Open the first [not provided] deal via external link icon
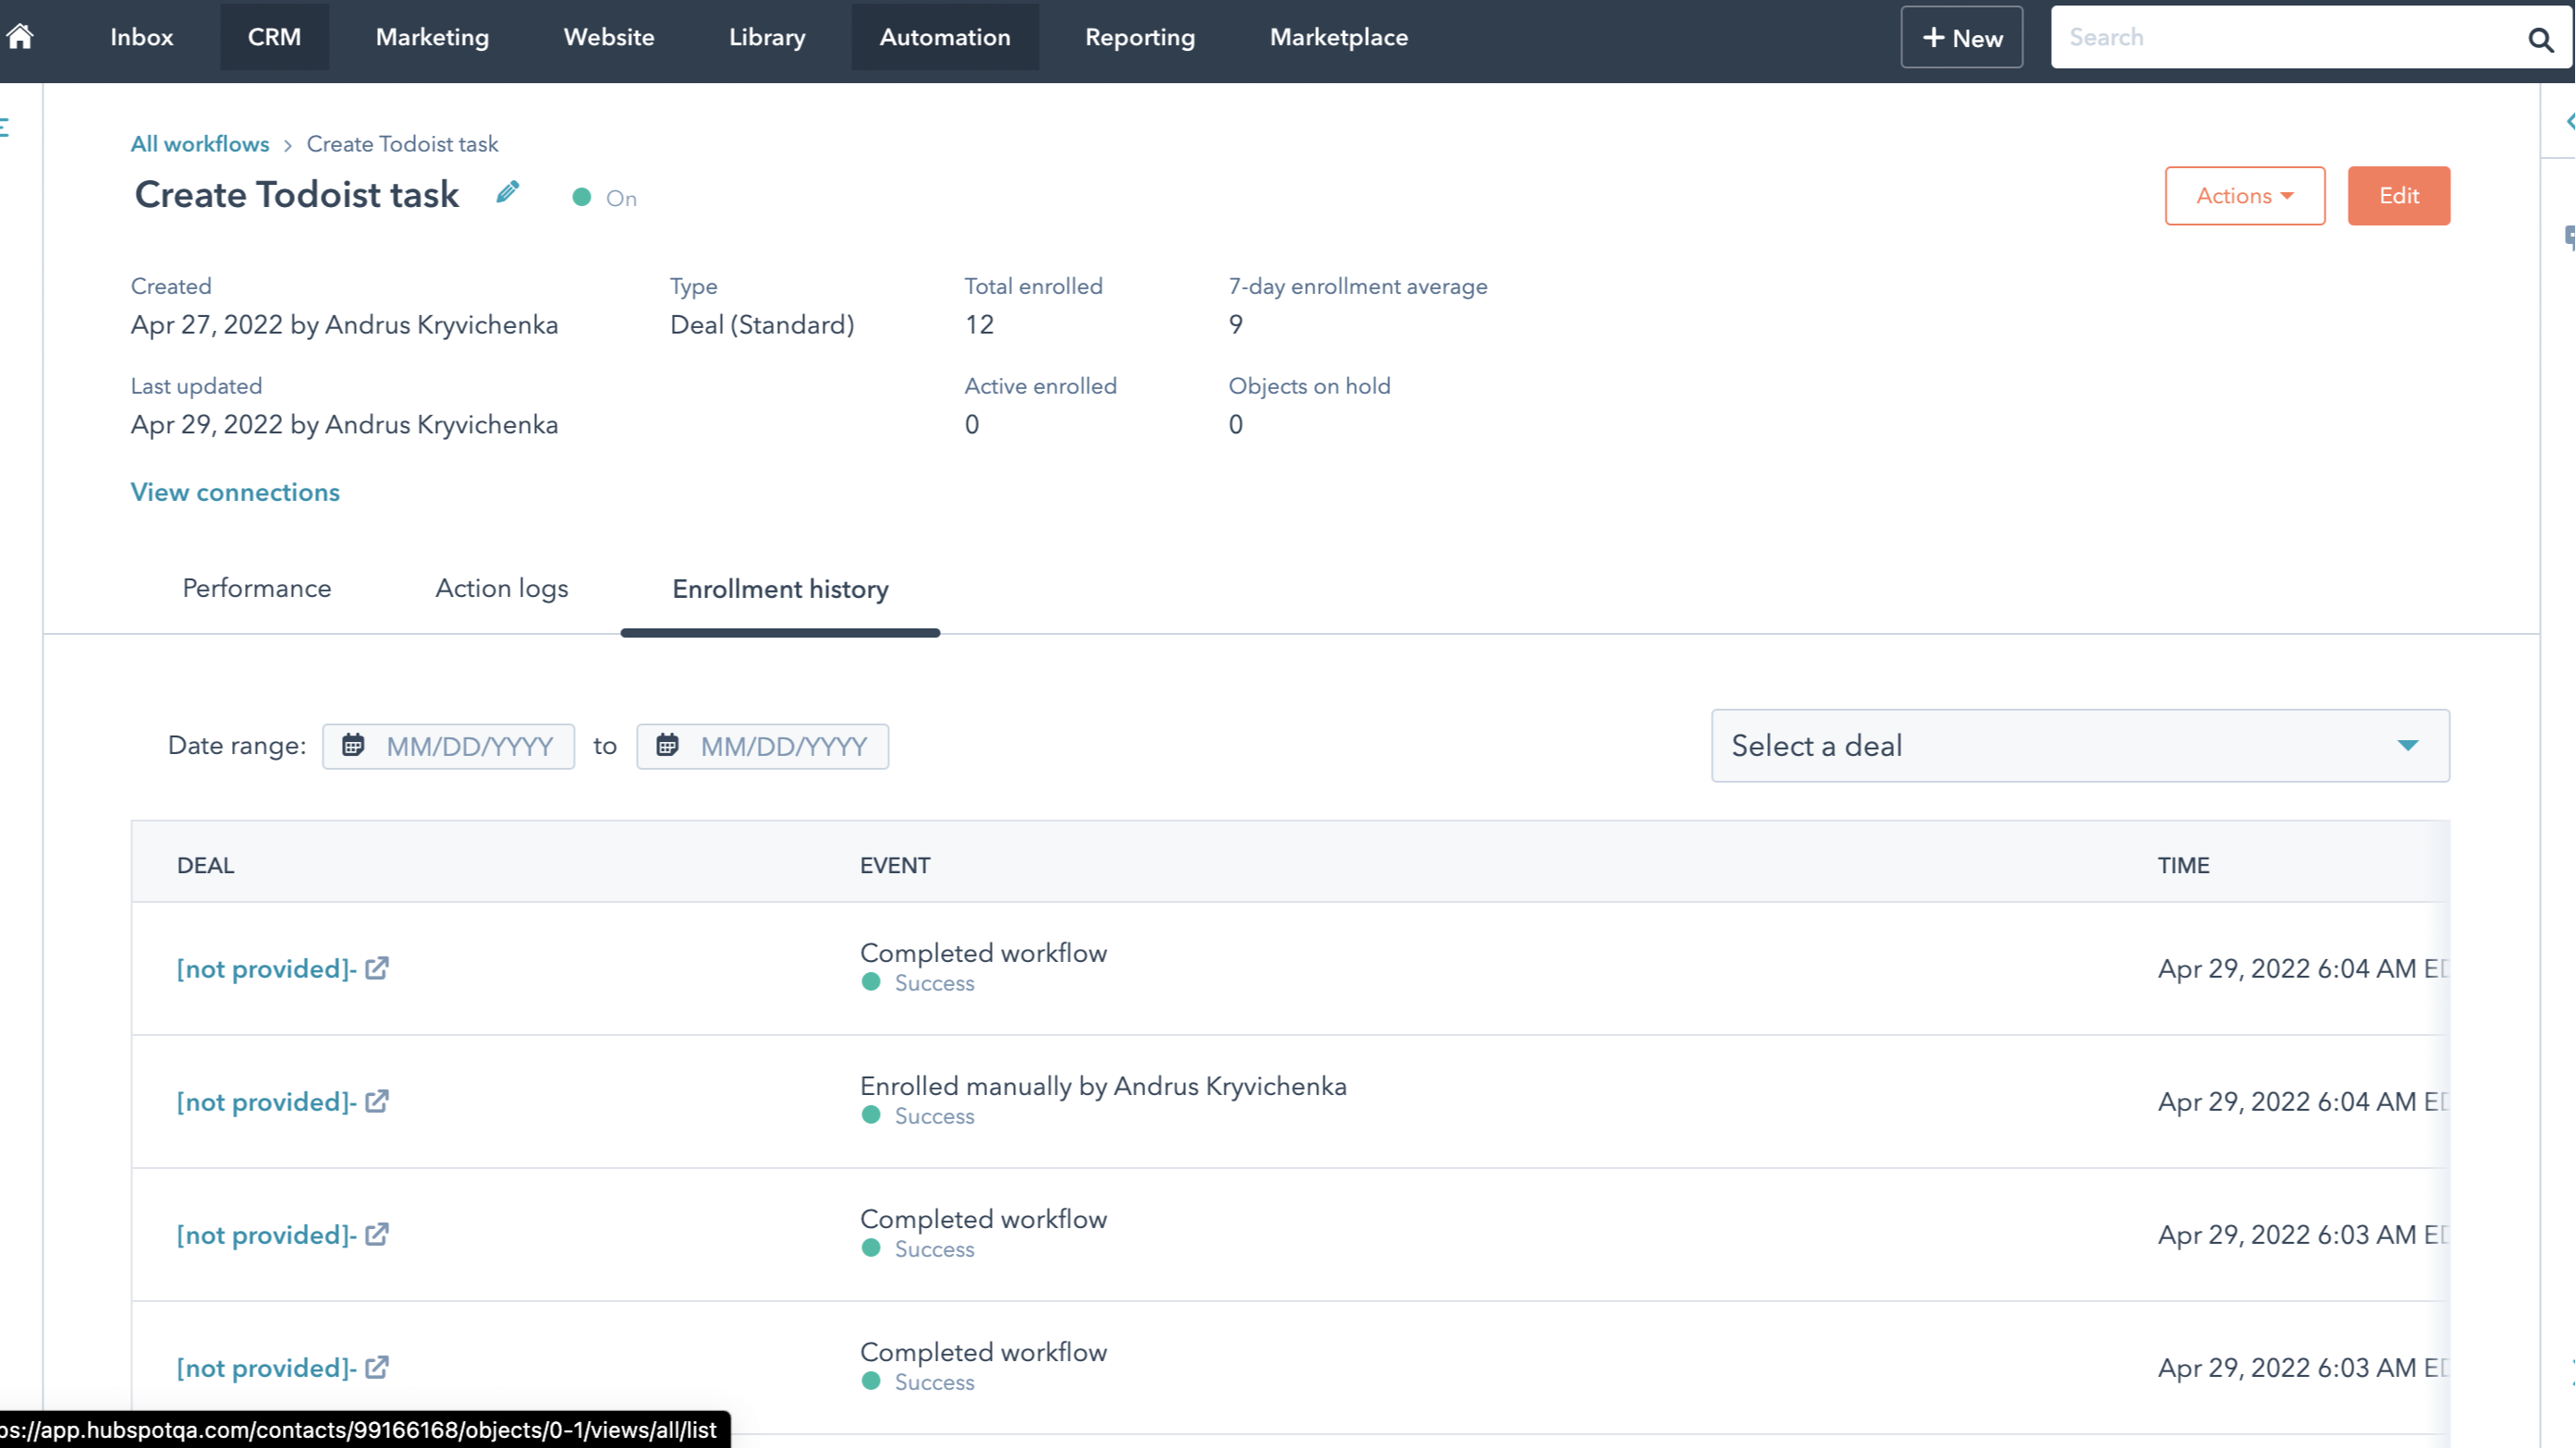The height and width of the screenshot is (1448, 2576). (x=377, y=968)
